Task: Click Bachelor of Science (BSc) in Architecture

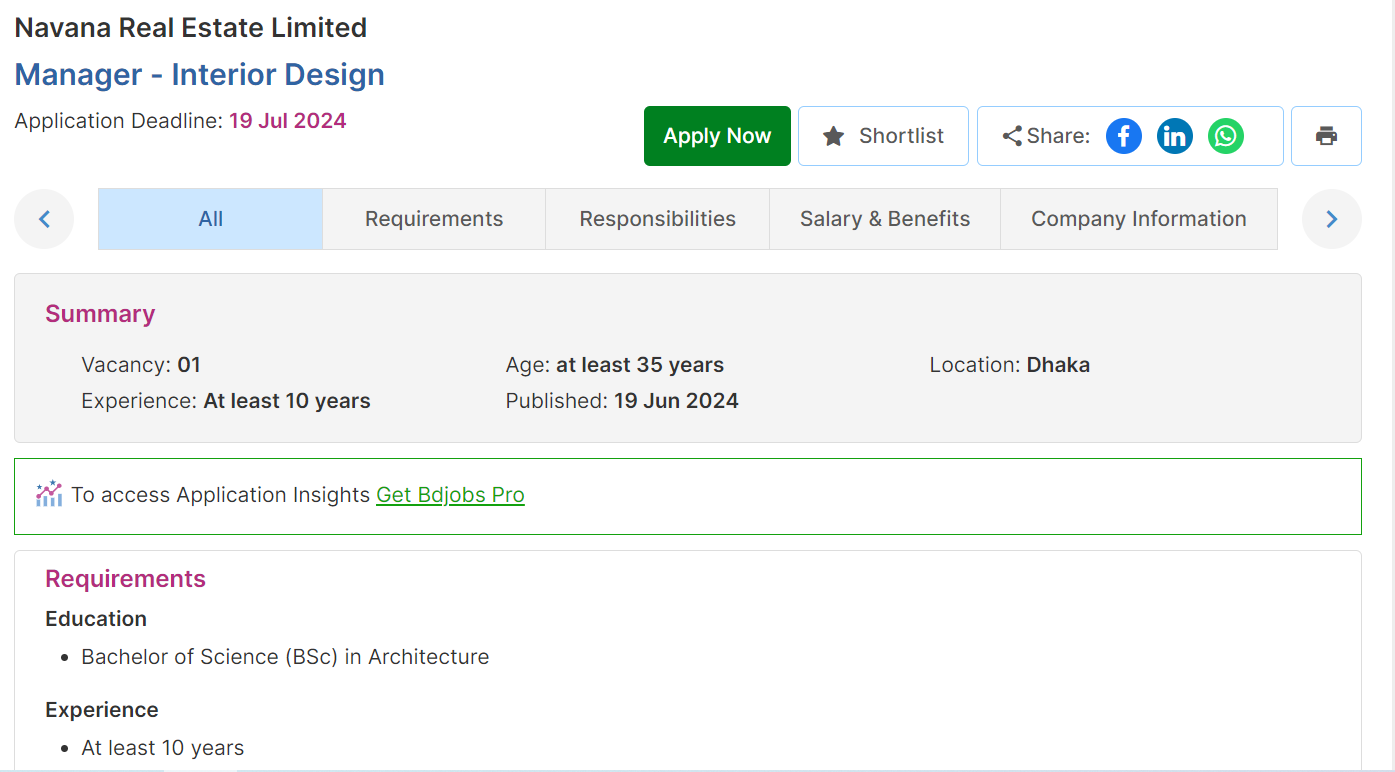Action: coord(285,657)
